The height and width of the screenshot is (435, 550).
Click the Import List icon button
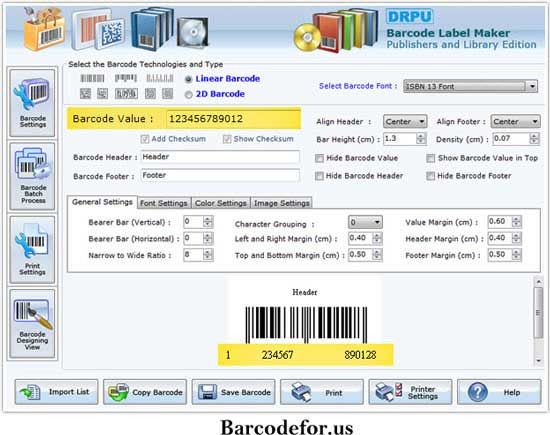(56, 392)
